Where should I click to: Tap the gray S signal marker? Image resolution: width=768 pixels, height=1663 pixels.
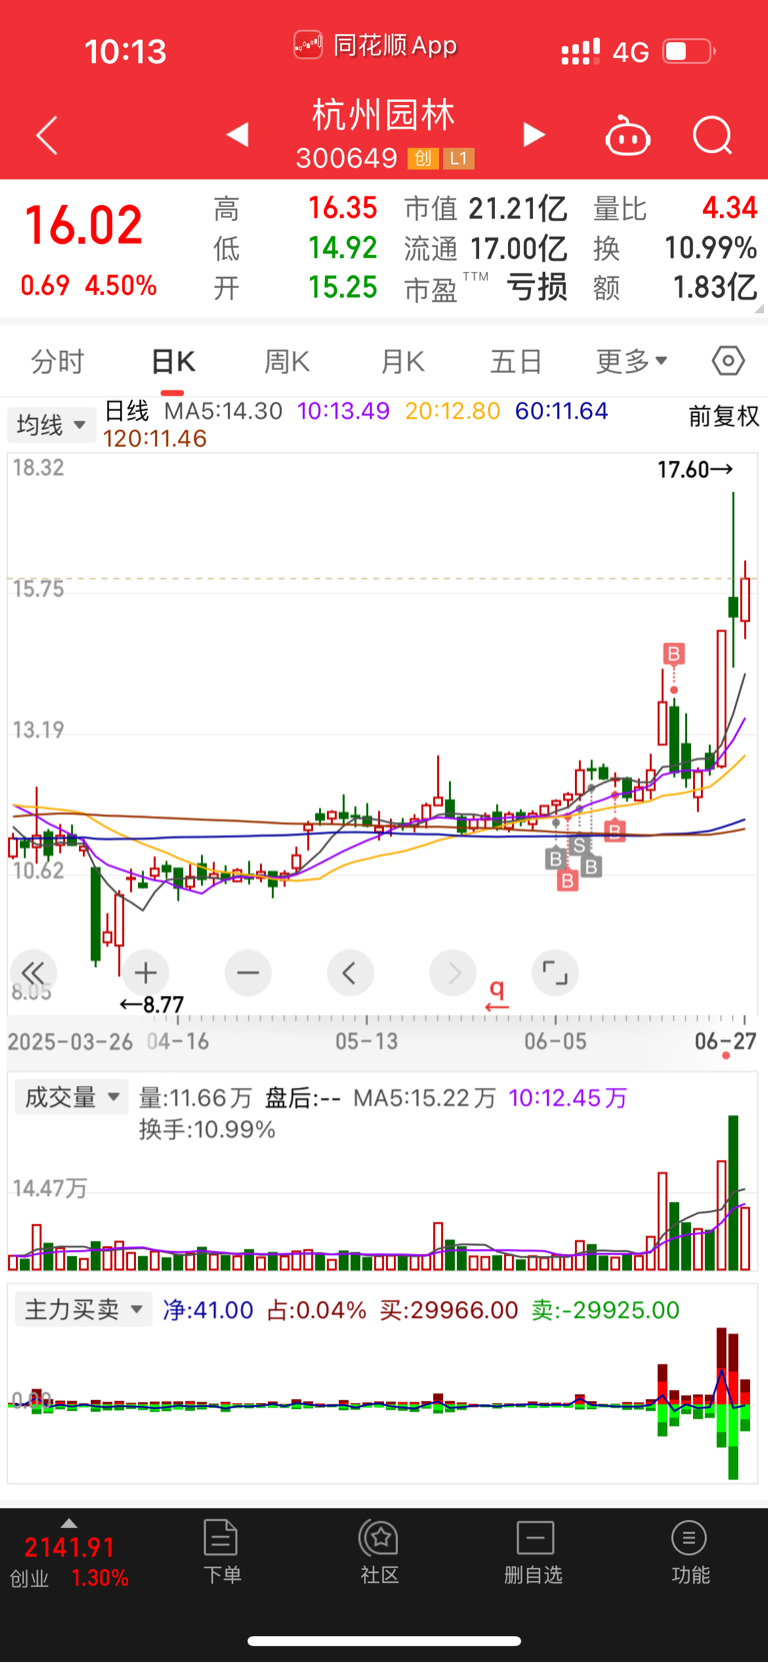pyautogui.click(x=579, y=846)
